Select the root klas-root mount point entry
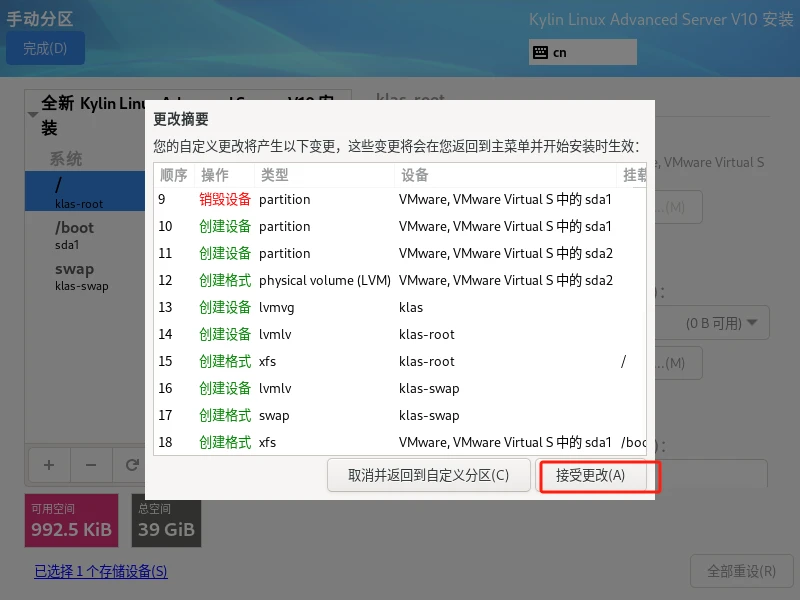The height and width of the screenshot is (600, 800). (85, 191)
